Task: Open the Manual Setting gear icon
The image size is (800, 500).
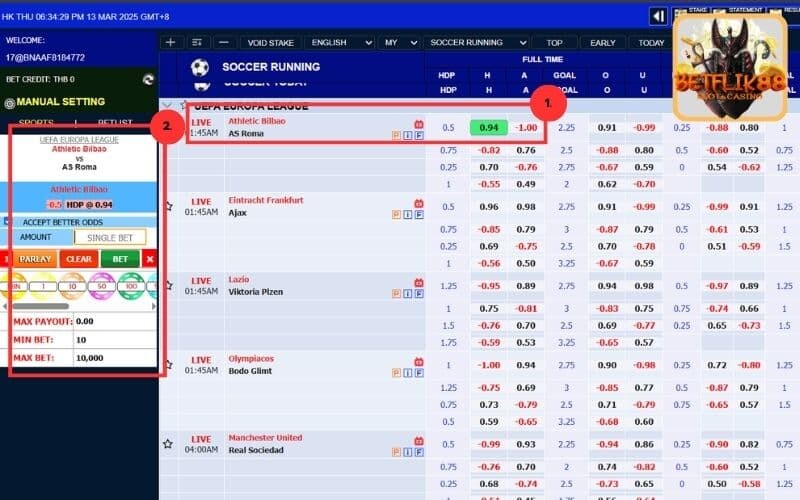Action: point(9,104)
